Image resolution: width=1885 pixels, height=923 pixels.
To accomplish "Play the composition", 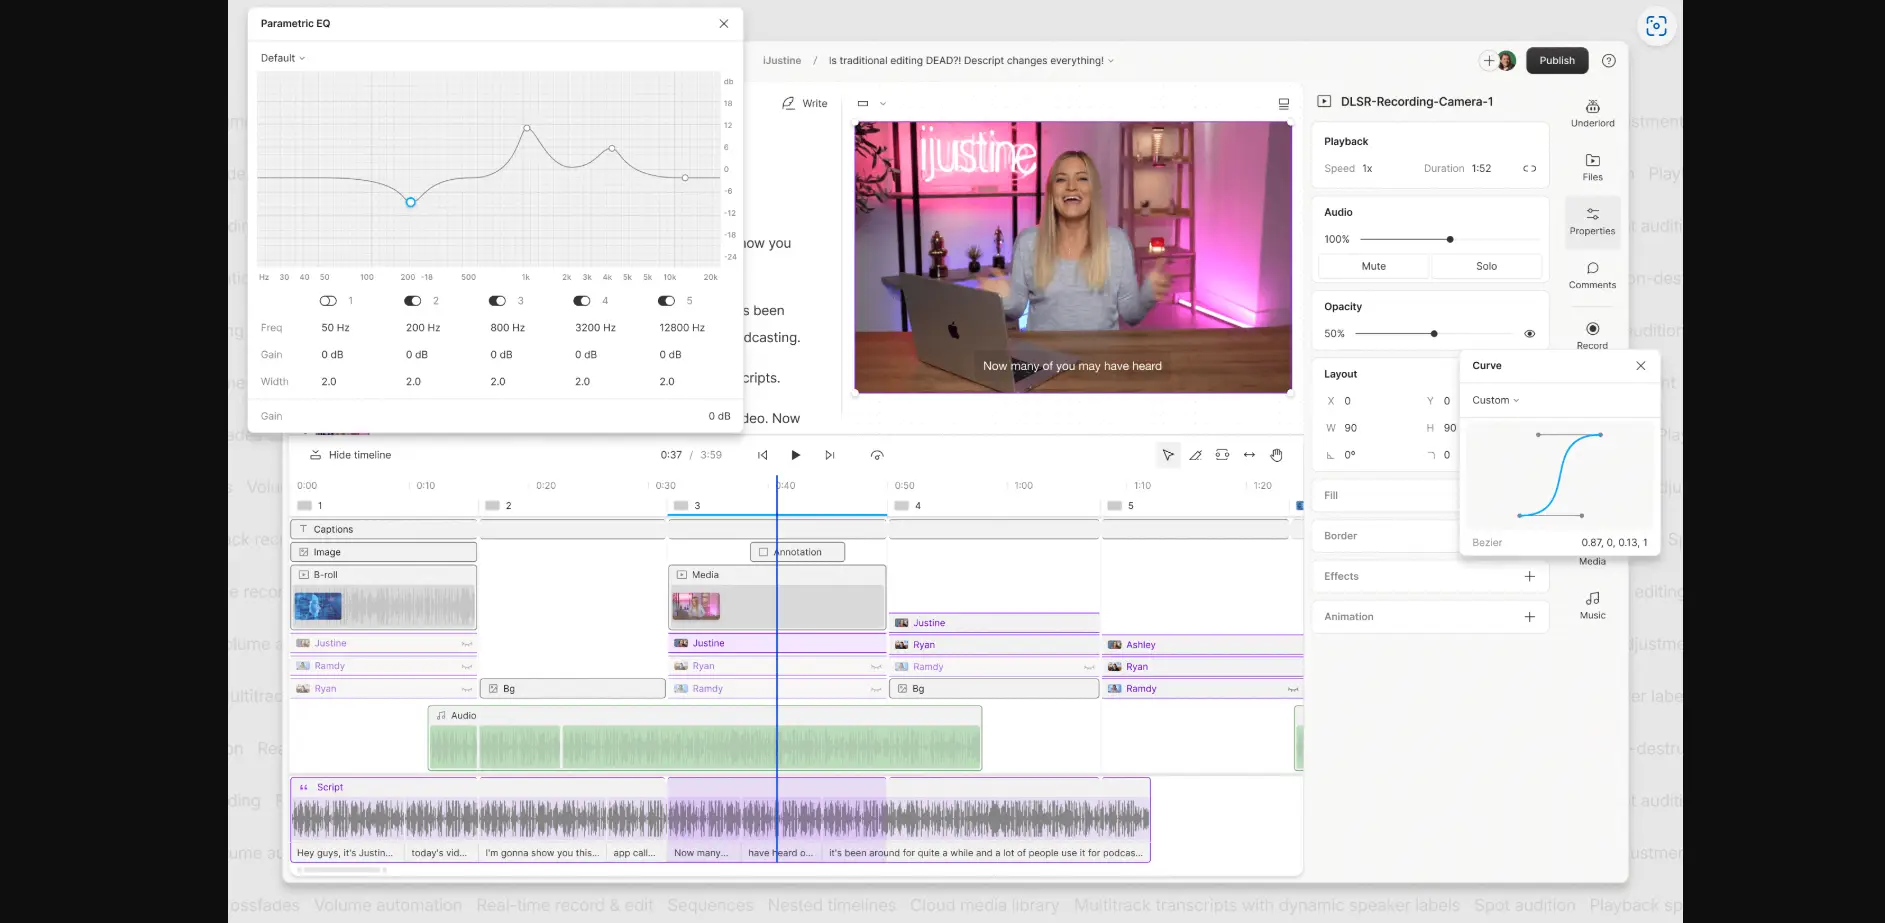I will (x=795, y=455).
